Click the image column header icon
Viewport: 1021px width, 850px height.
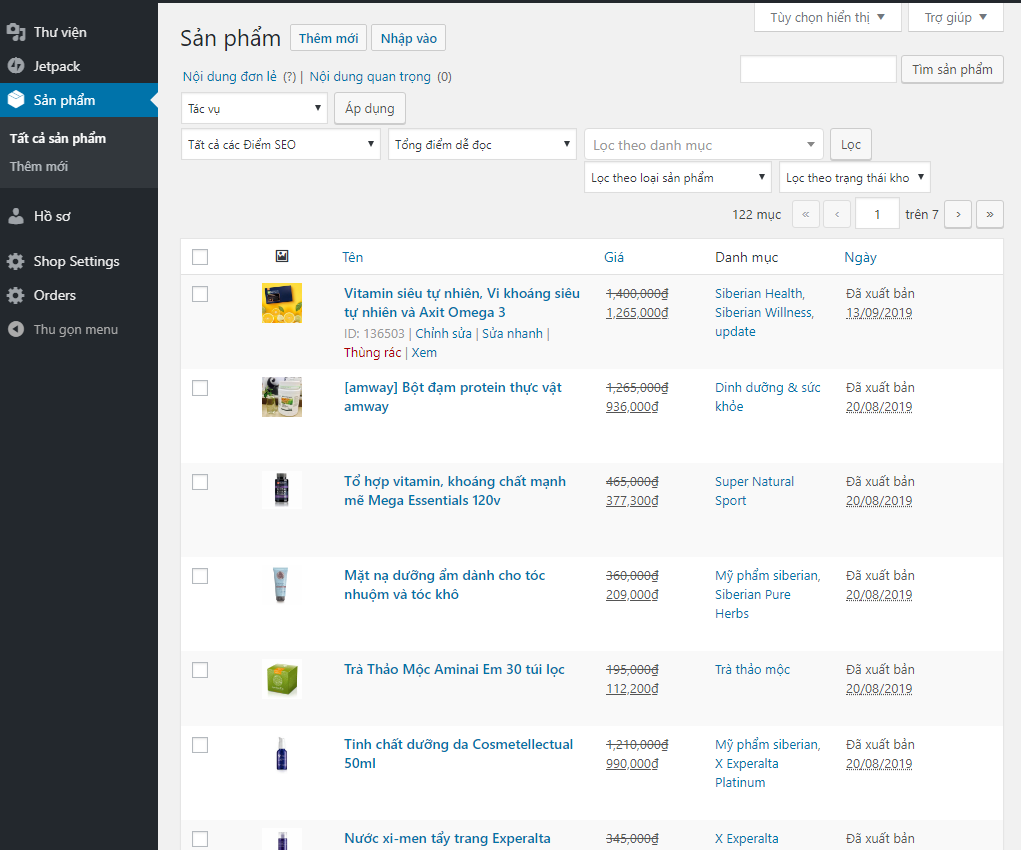pyautogui.click(x=282, y=257)
